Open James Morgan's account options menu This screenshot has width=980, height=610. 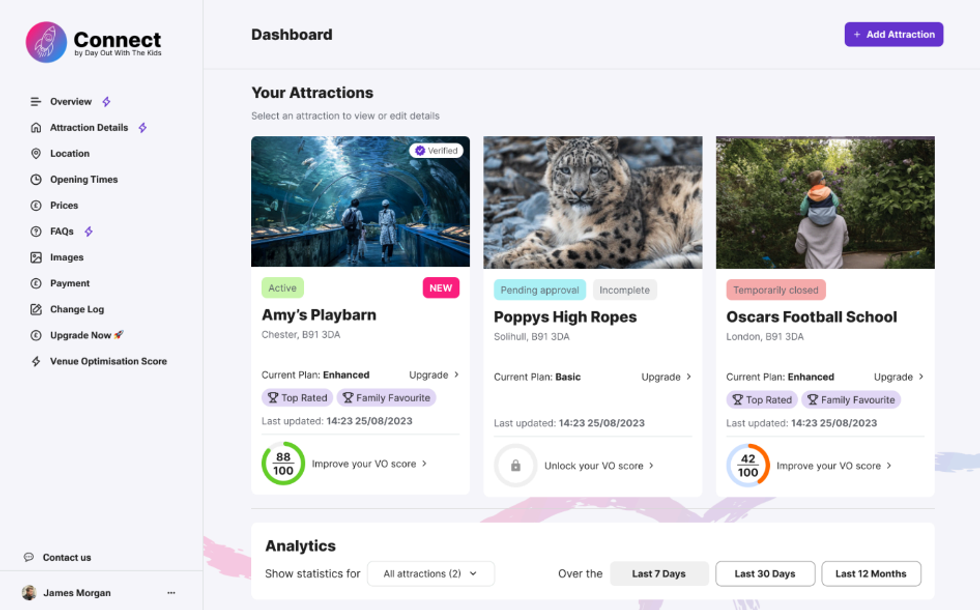click(171, 592)
